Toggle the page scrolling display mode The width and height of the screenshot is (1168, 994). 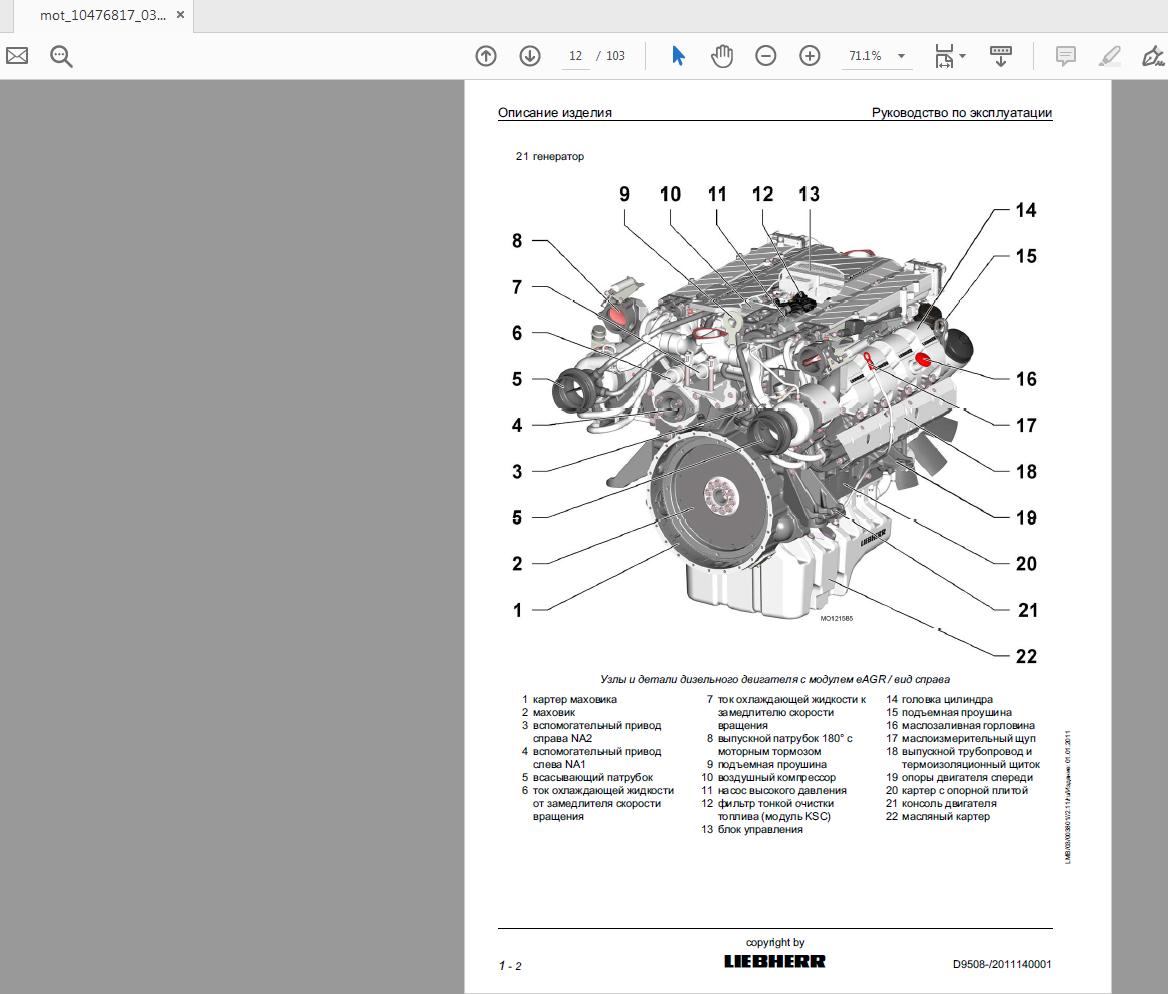pos(1001,56)
